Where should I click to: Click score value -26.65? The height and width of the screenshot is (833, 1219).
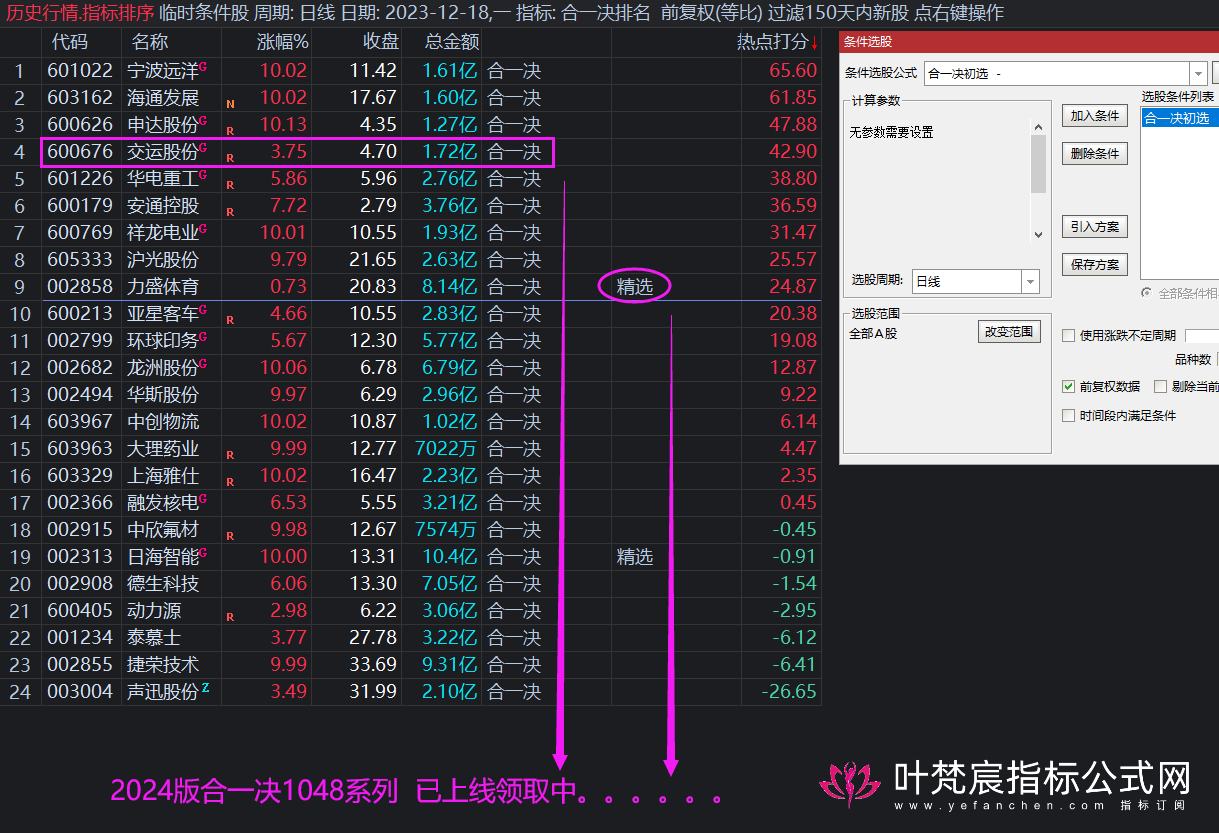tap(789, 692)
